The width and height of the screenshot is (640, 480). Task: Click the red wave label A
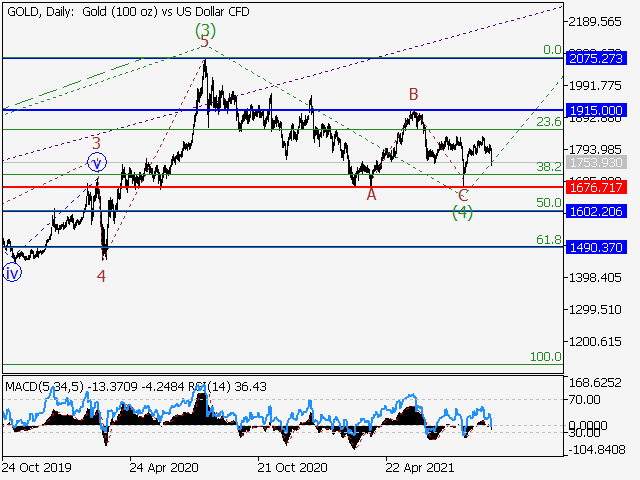(x=371, y=195)
